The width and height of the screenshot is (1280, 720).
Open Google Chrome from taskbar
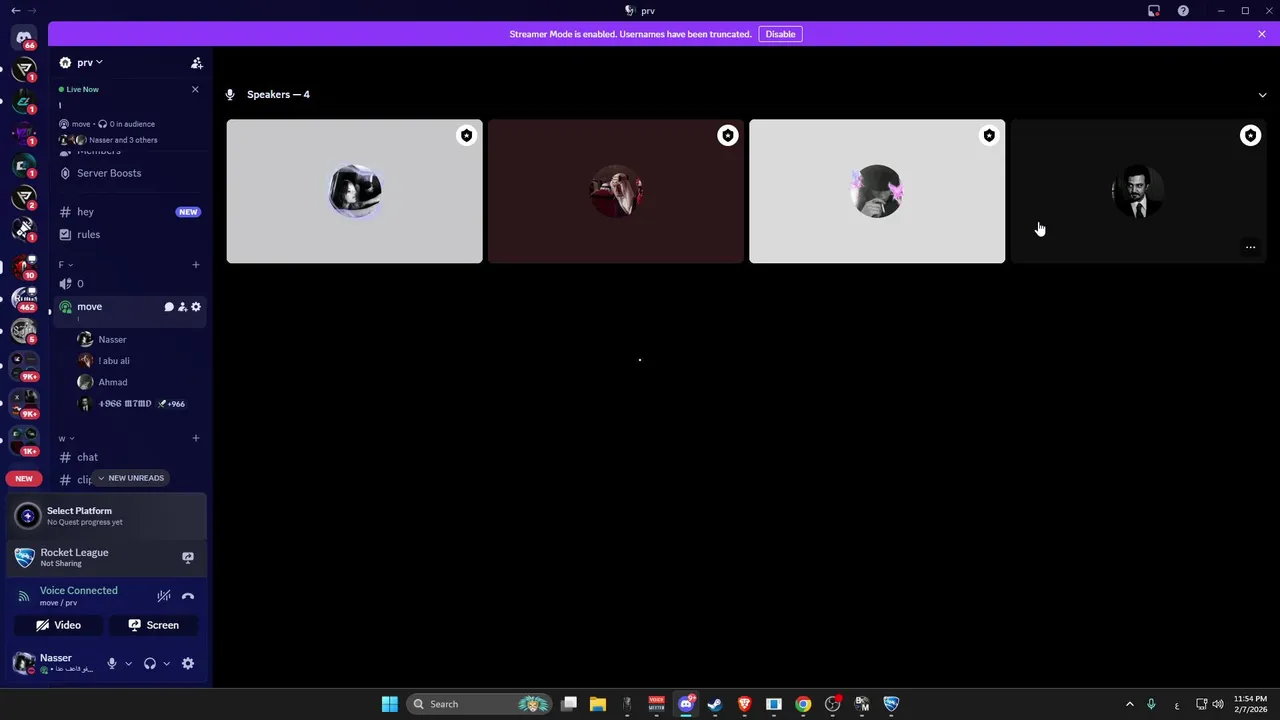click(803, 704)
